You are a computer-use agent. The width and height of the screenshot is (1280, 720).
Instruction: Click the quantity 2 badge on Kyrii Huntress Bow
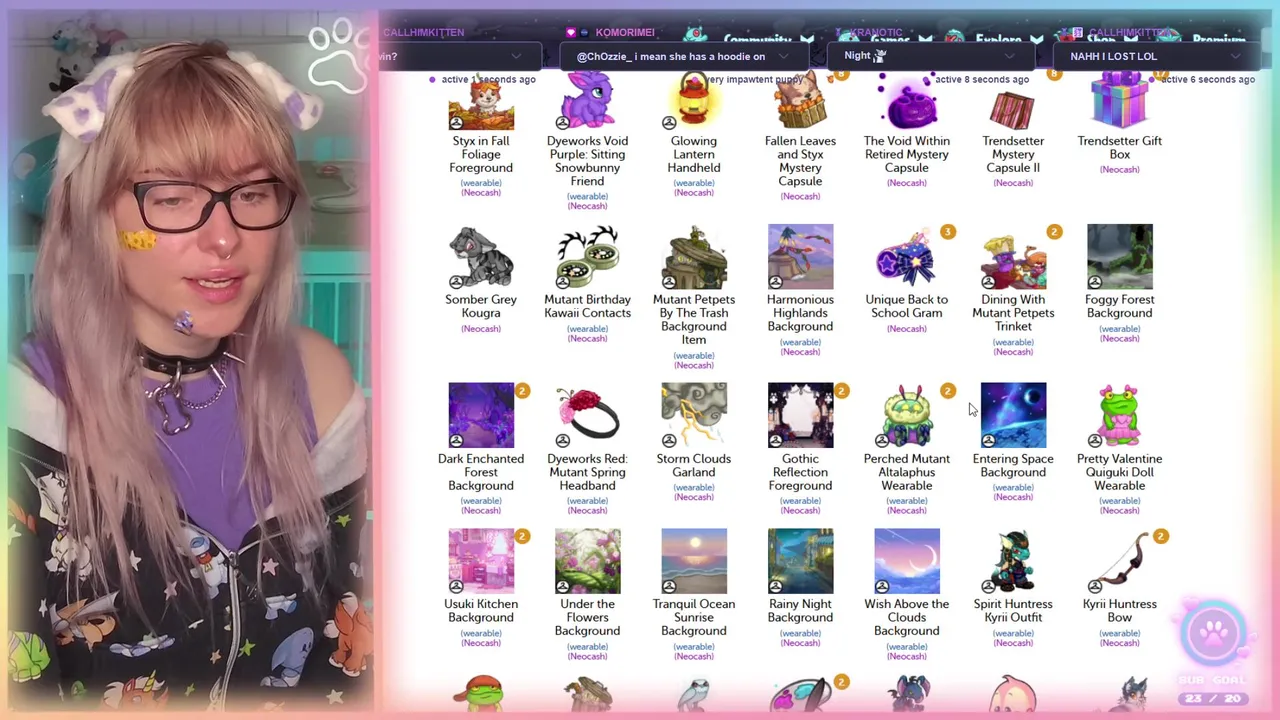click(1160, 537)
